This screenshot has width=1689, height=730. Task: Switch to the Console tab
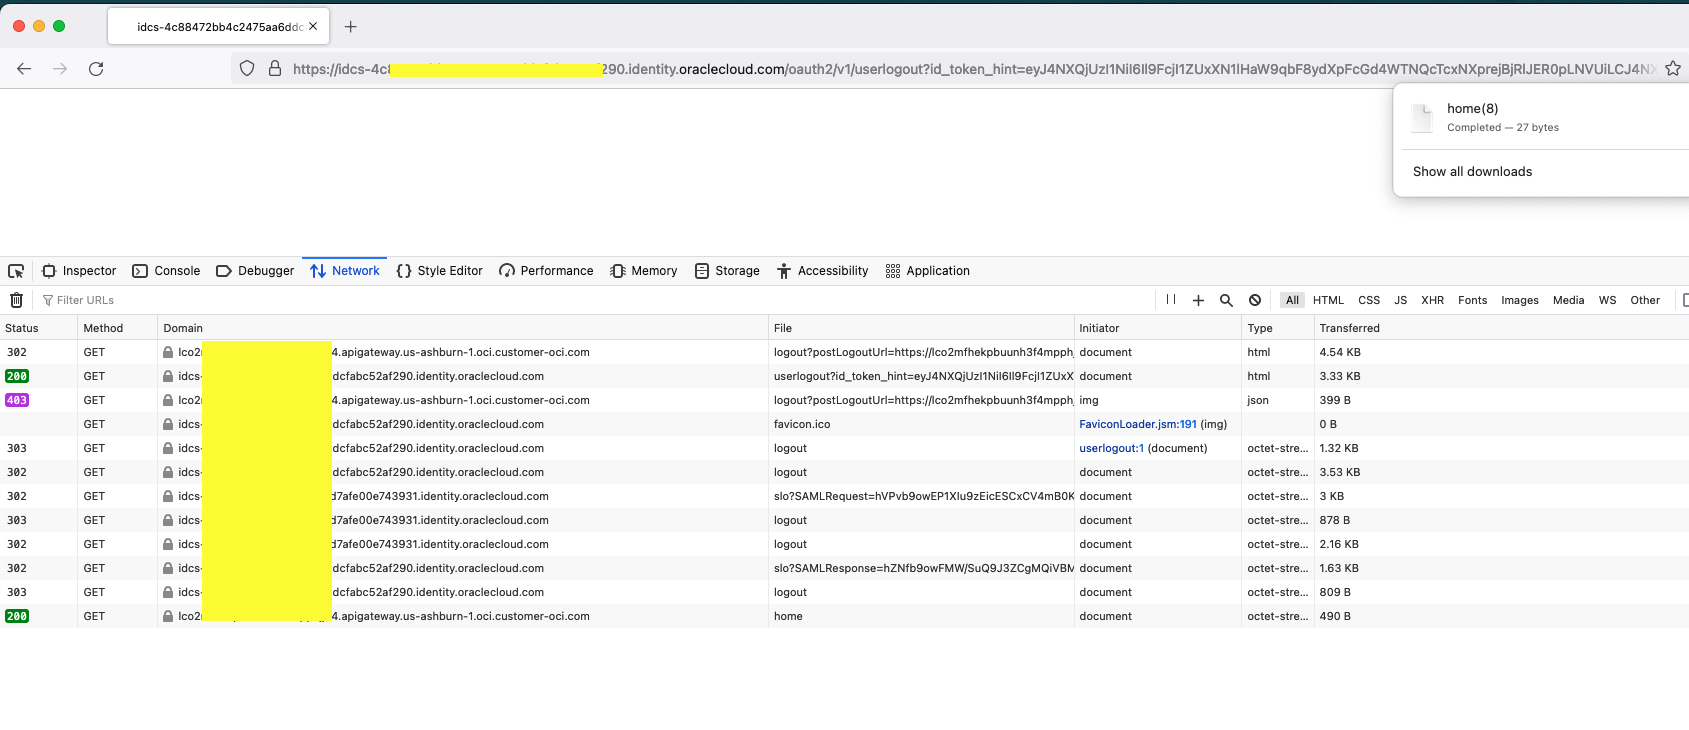coord(166,271)
